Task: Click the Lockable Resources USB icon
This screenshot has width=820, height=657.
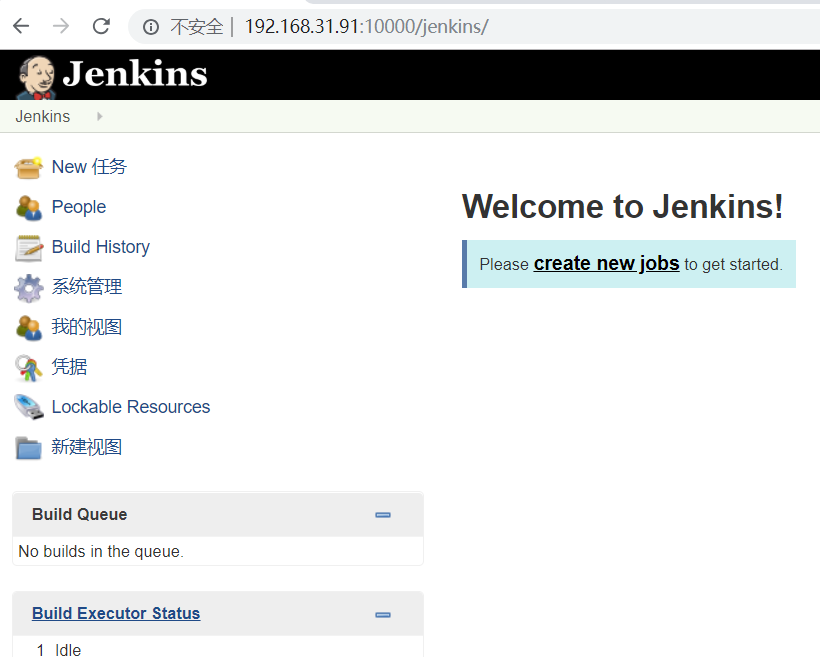Action: pyautogui.click(x=29, y=407)
